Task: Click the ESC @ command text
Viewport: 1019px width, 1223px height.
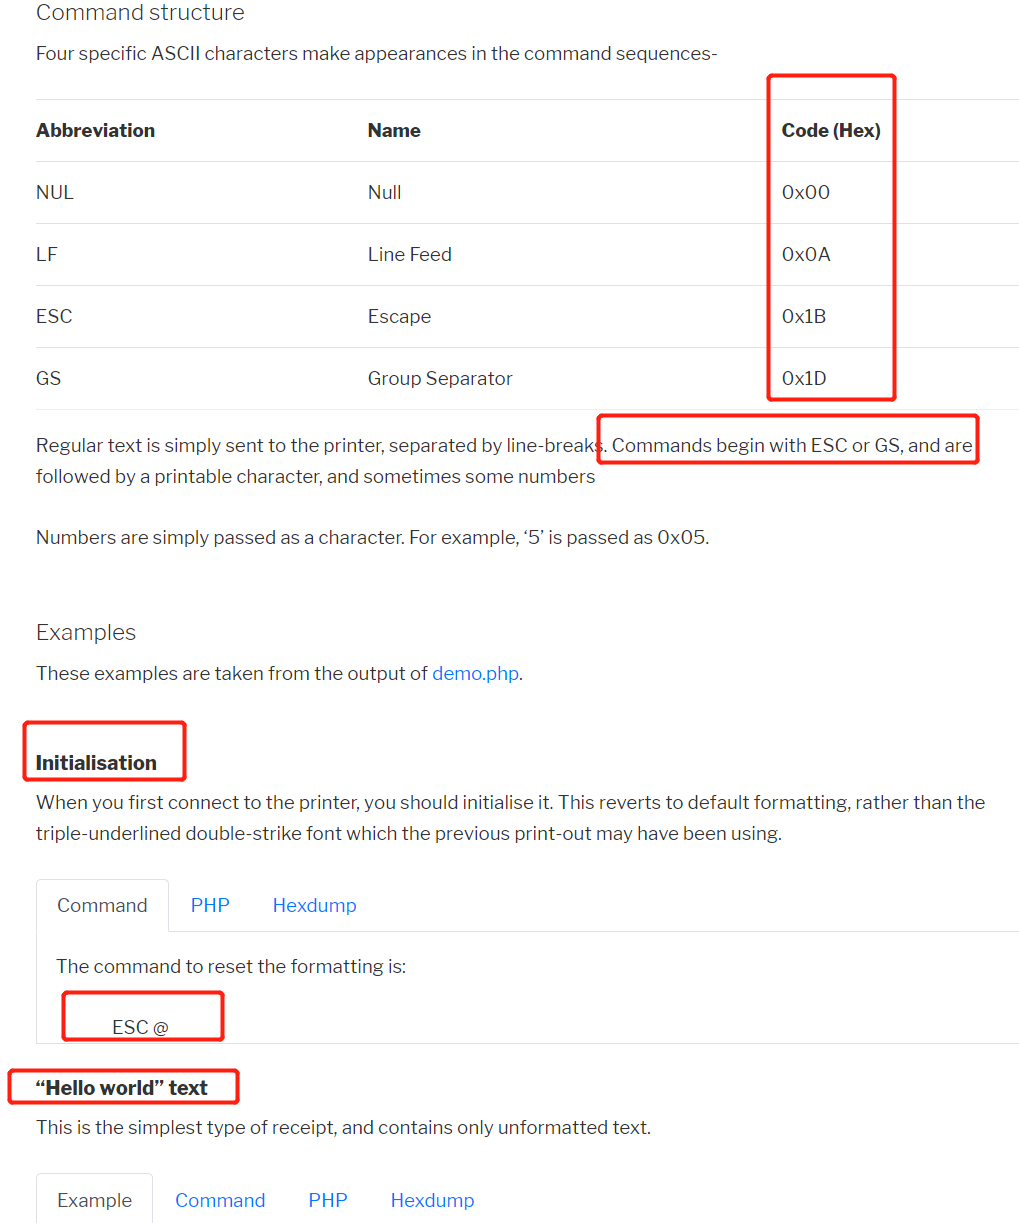Action: point(140,1027)
